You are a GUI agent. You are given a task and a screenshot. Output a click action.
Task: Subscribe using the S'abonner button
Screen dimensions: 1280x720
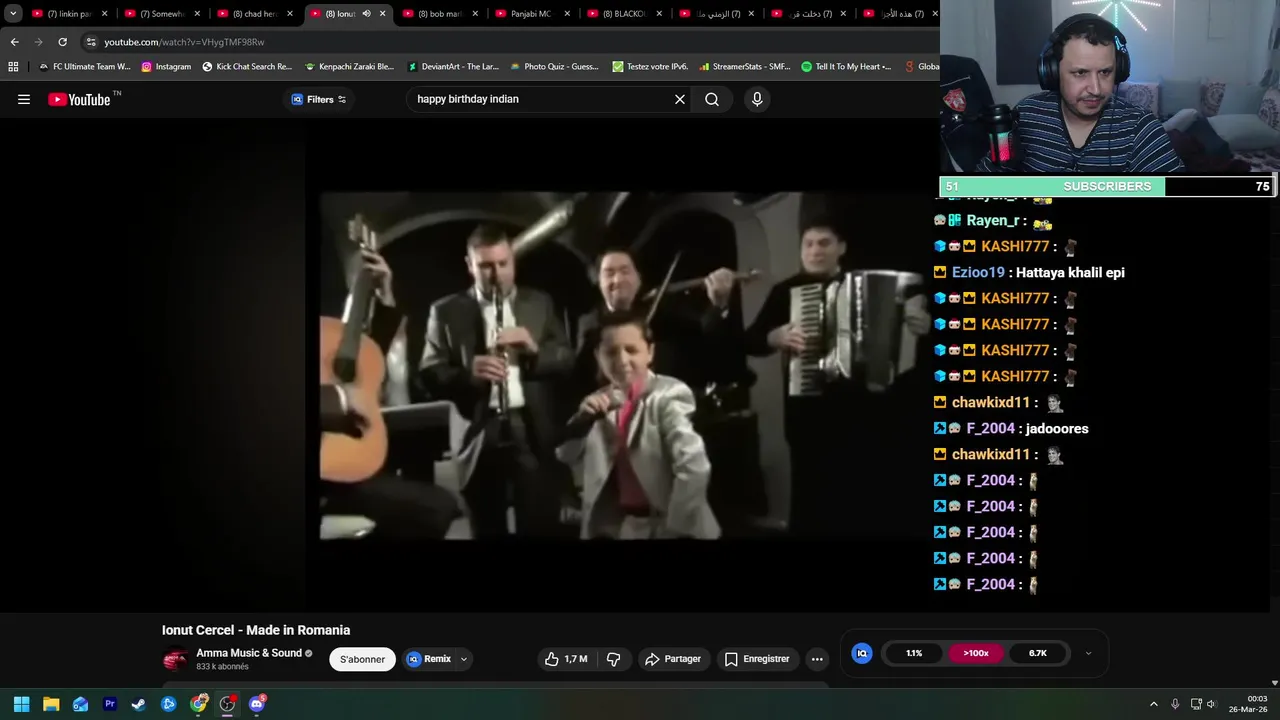(x=362, y=659)
